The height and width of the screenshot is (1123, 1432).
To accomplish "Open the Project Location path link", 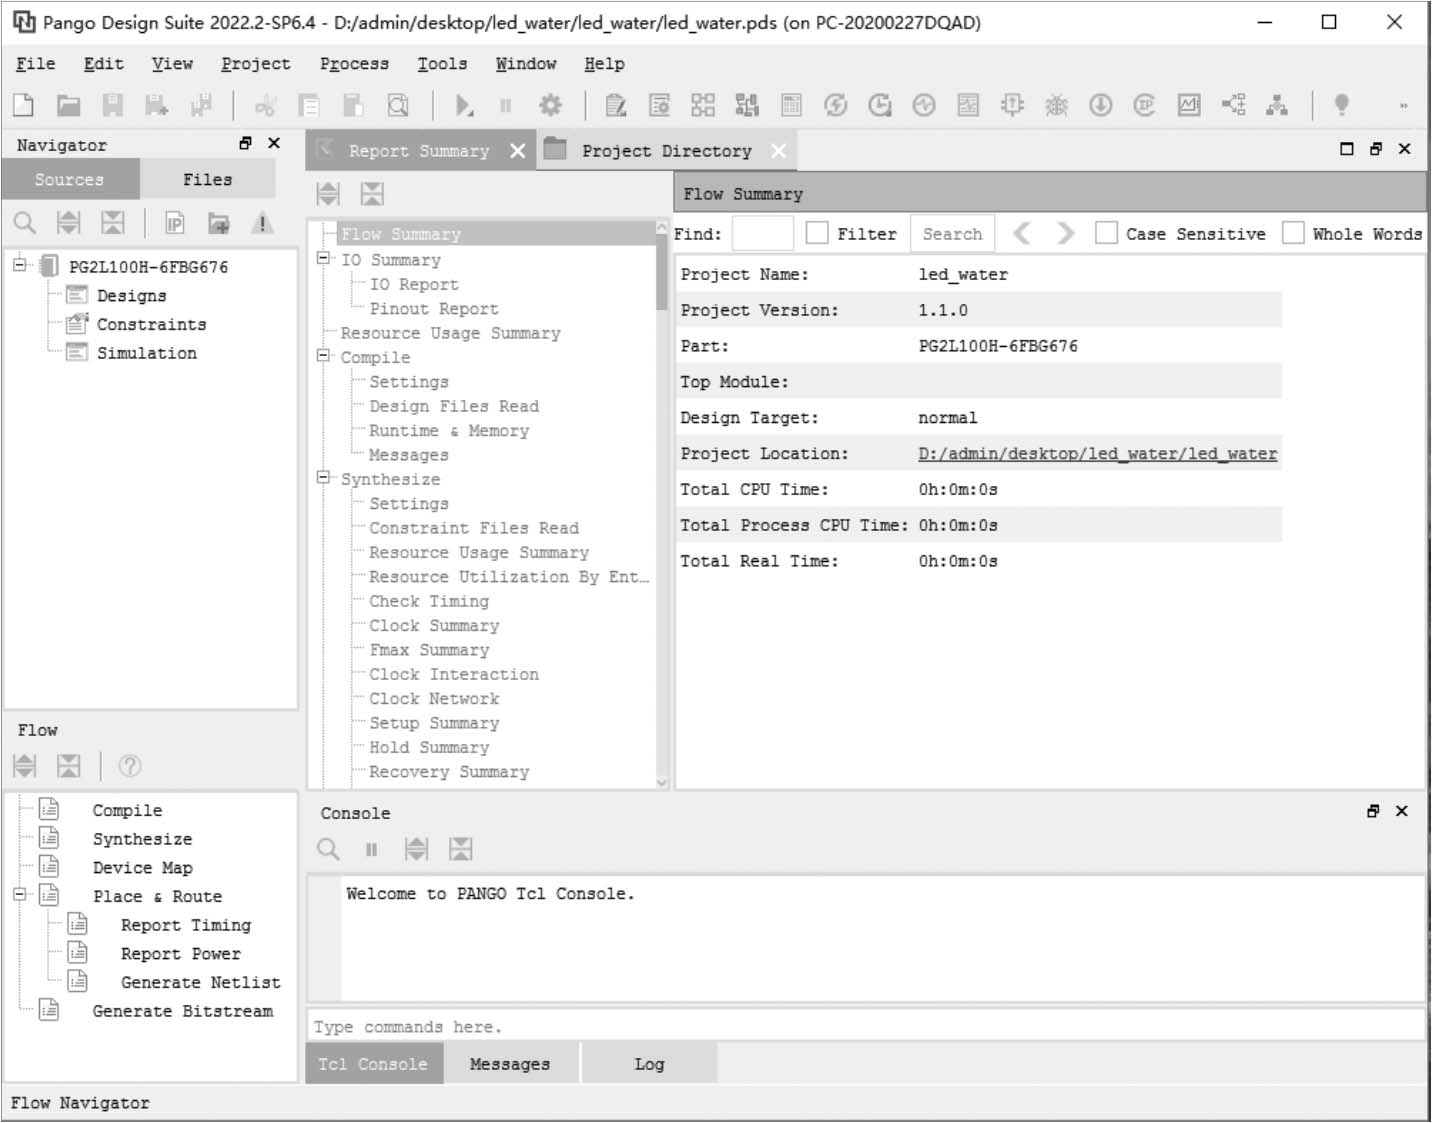I will pyautogui.click(x=1097, y=454).
